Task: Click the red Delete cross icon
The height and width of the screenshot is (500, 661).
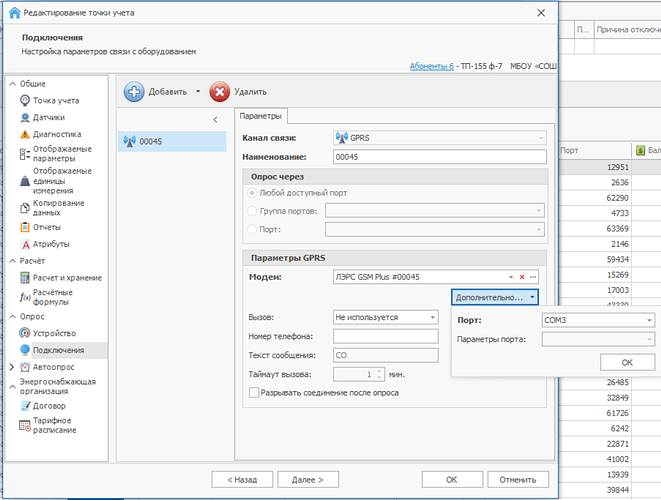Action: (220, 91)
